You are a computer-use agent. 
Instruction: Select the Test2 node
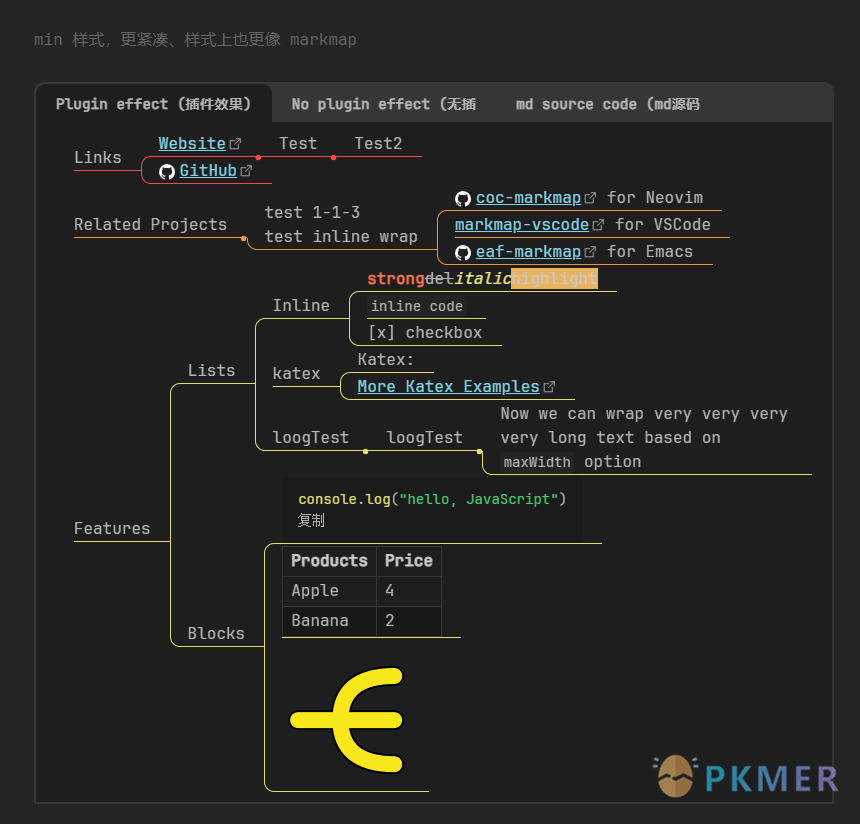pos(378,144)
